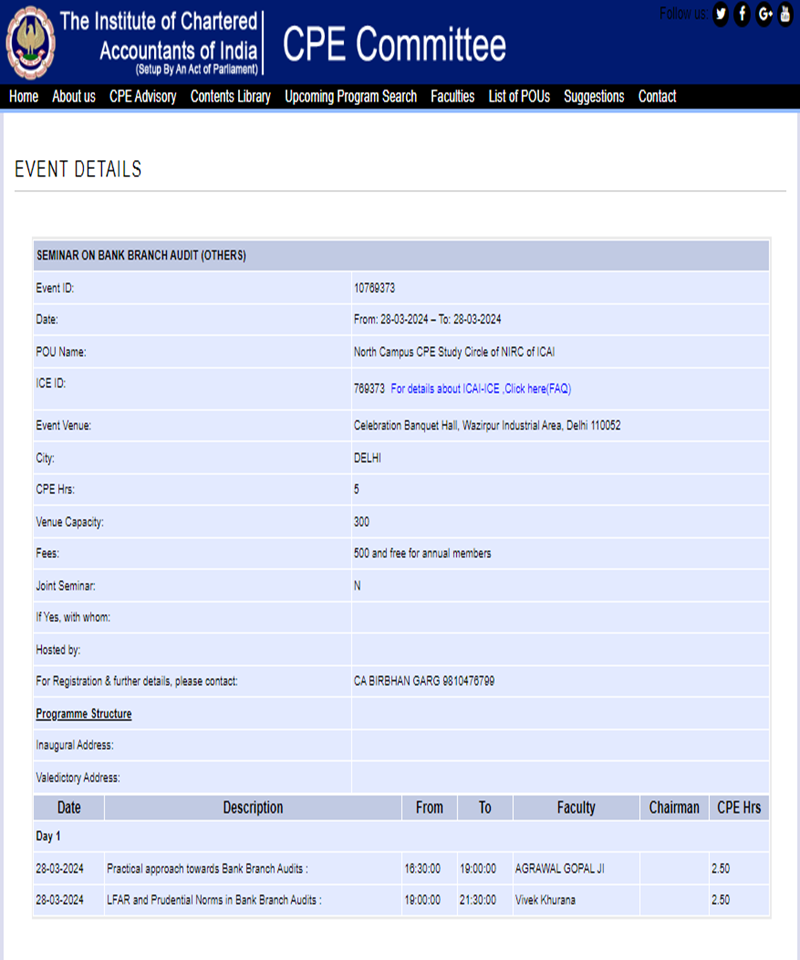Open the Twitter follow icon
Image resolution: width=800 pixels, height=960 pixels.
(720, 13)
